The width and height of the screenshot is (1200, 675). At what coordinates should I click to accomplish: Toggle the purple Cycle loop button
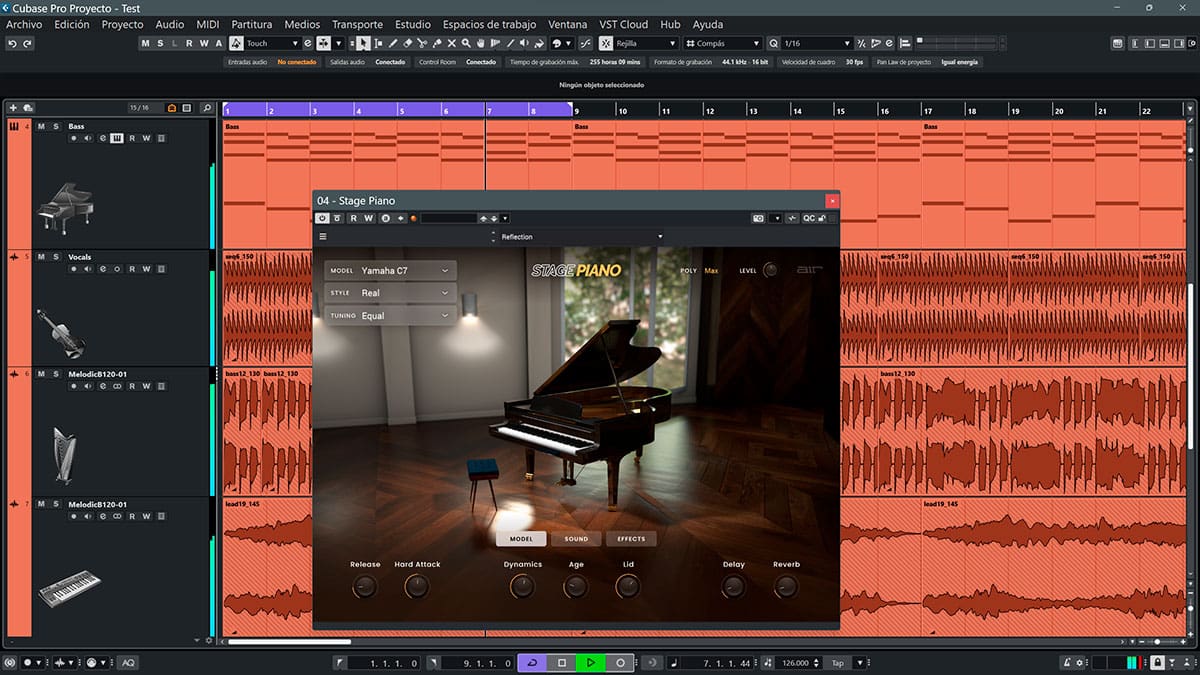pos(533,662)
